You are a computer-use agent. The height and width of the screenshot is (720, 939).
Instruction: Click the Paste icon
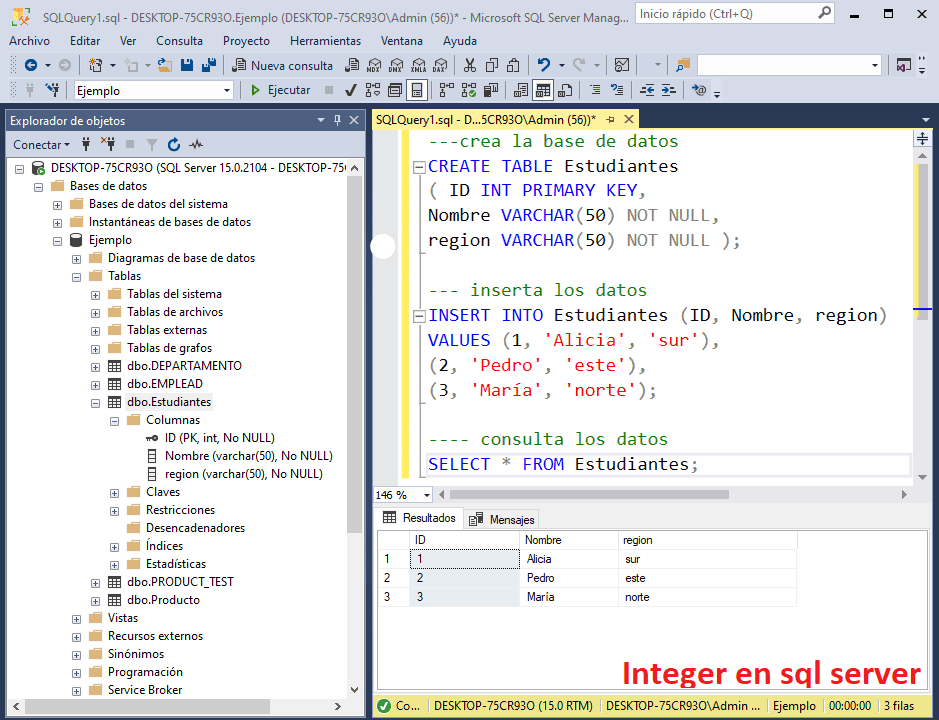coord(513,65)
